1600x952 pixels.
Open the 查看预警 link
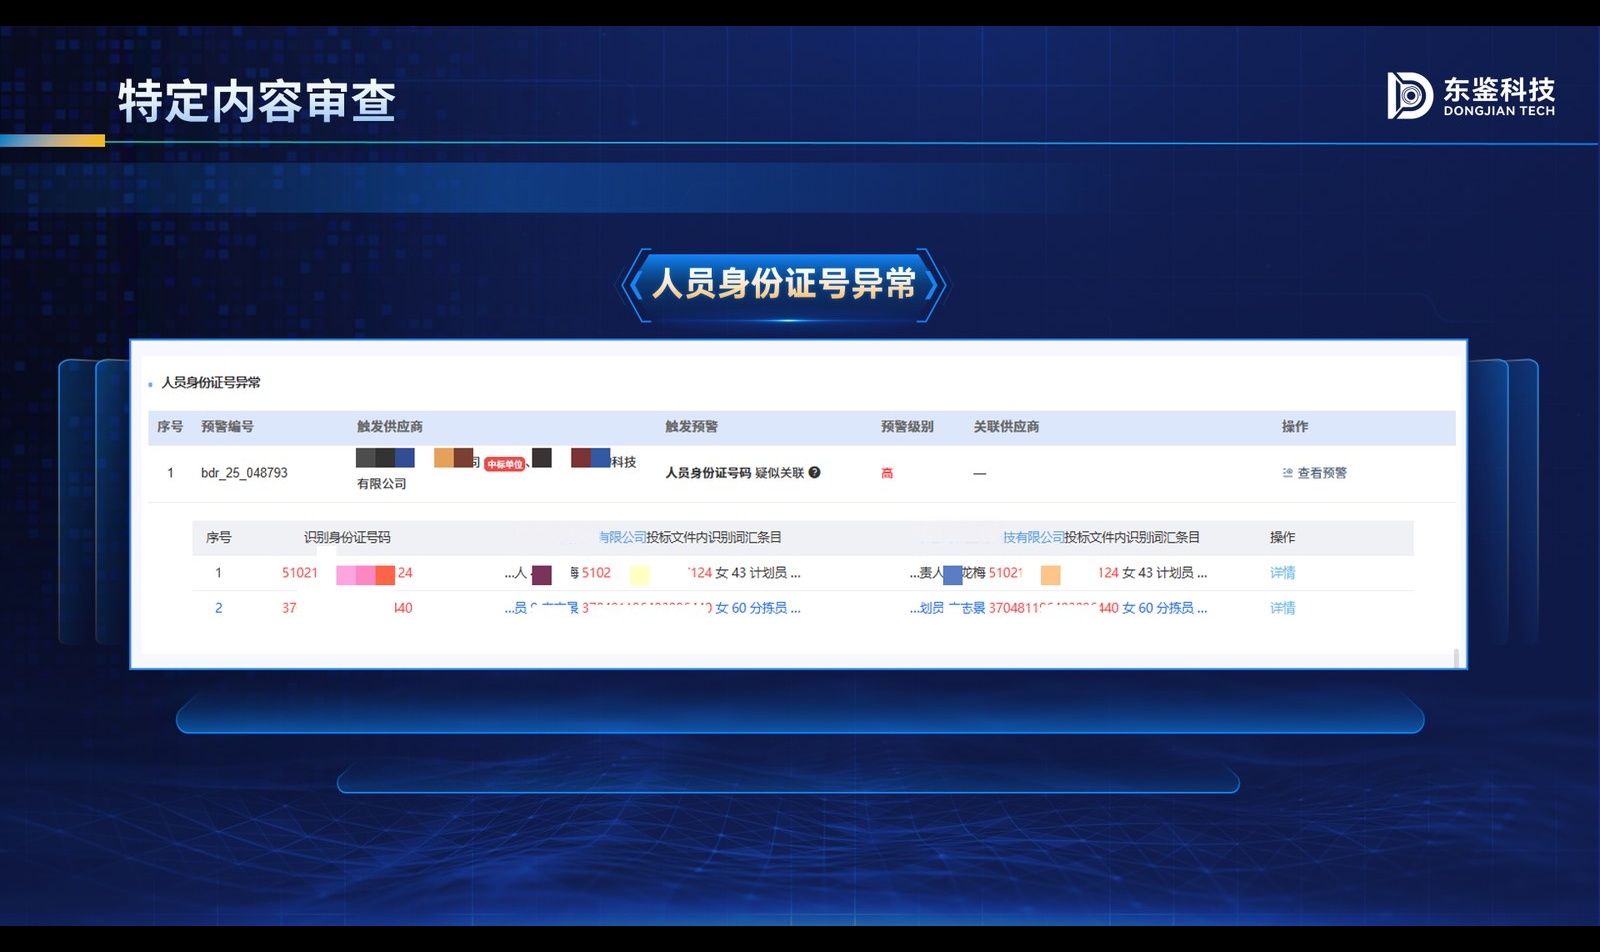pyautogui.click(x=1321, y=473)
